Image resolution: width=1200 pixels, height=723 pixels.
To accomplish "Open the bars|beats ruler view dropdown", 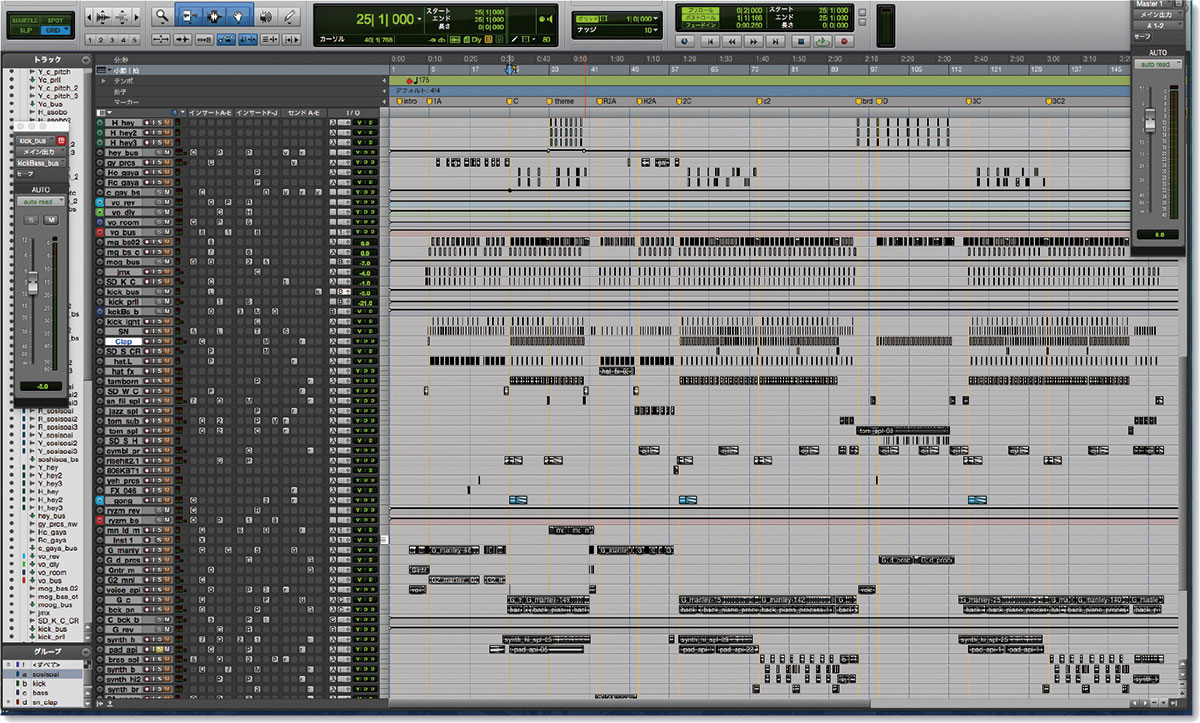I will (108, 70).
